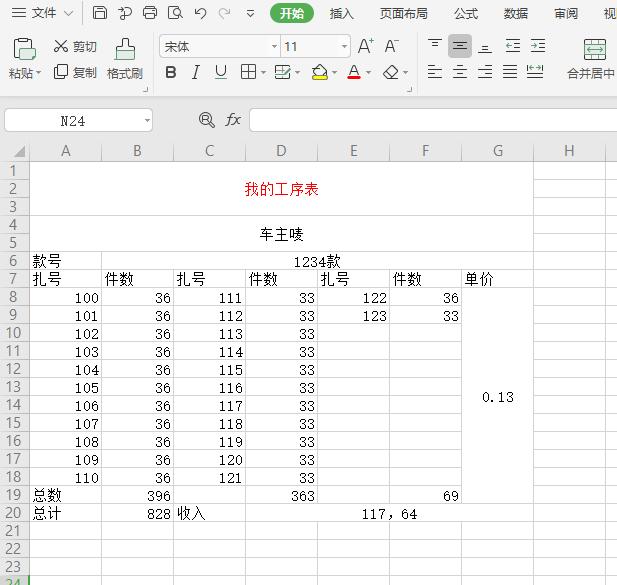617x585 pixels.
Task: Toggle middle vertical alignment
Action: (460, 46)
